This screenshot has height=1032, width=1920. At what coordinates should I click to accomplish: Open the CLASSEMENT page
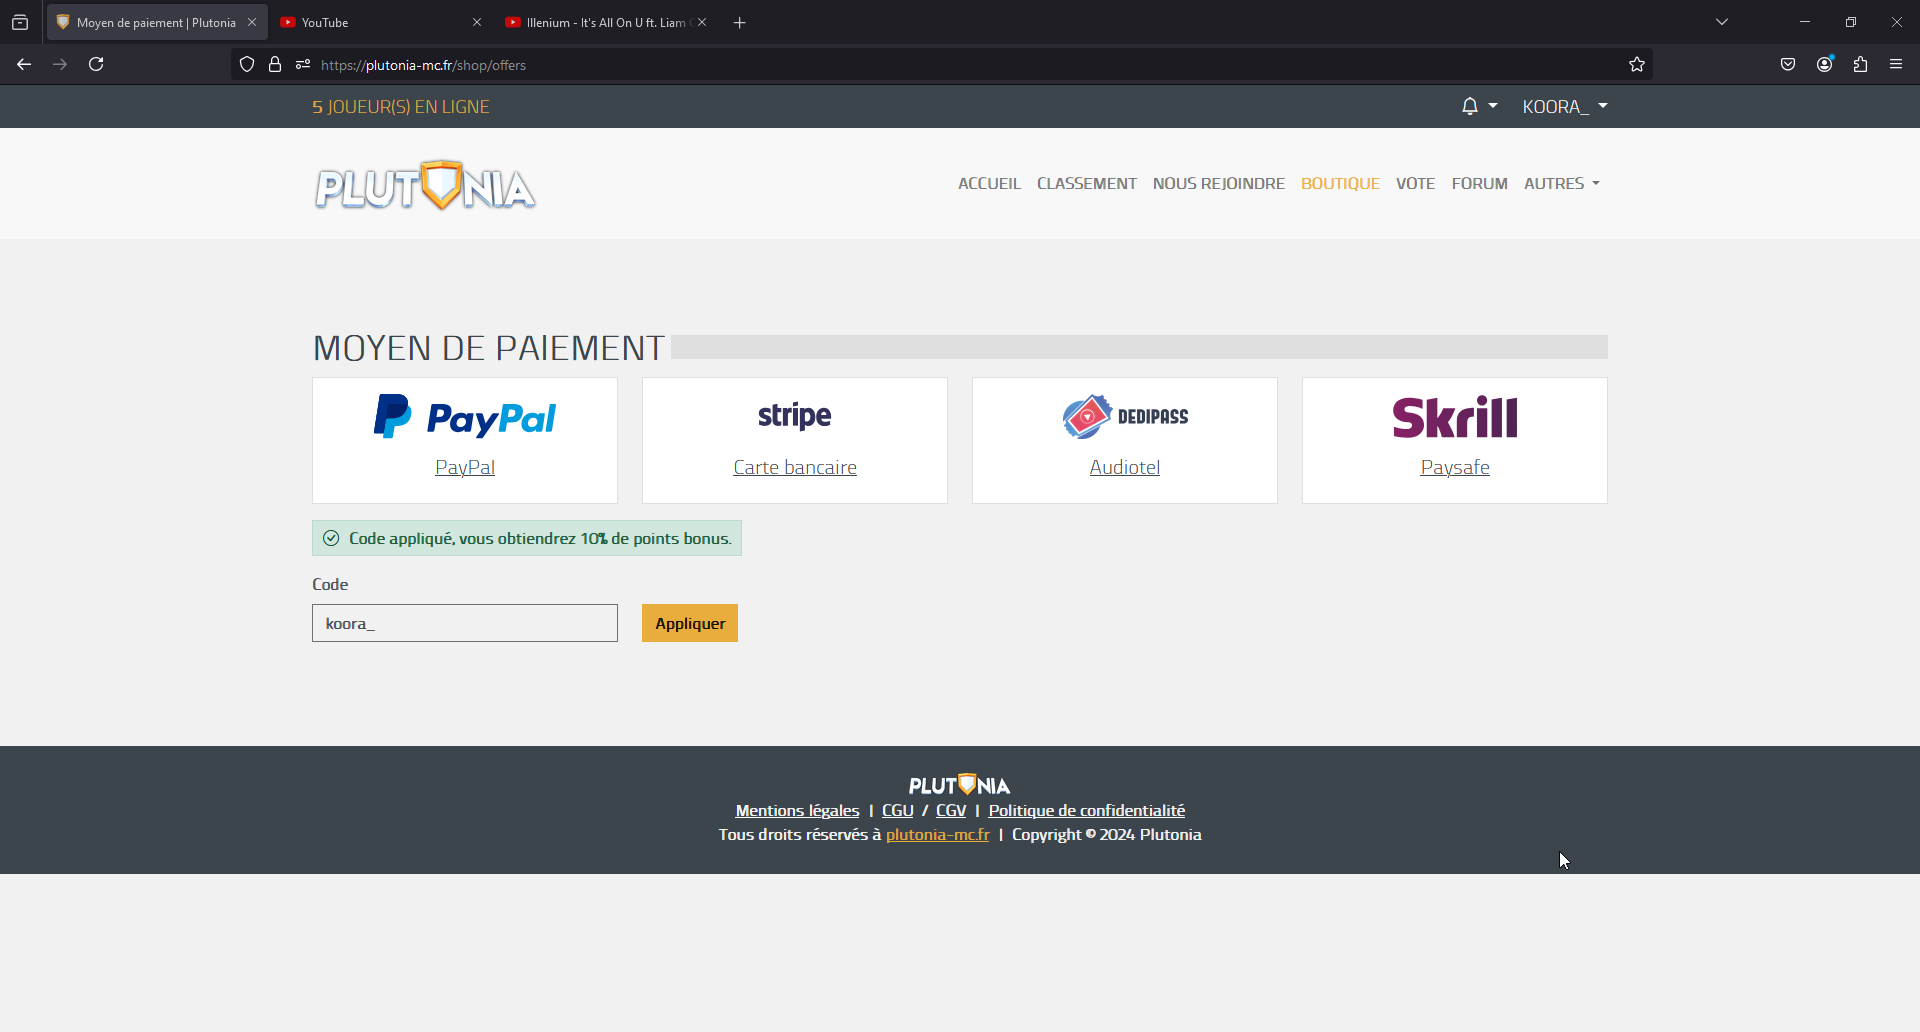1087,184
